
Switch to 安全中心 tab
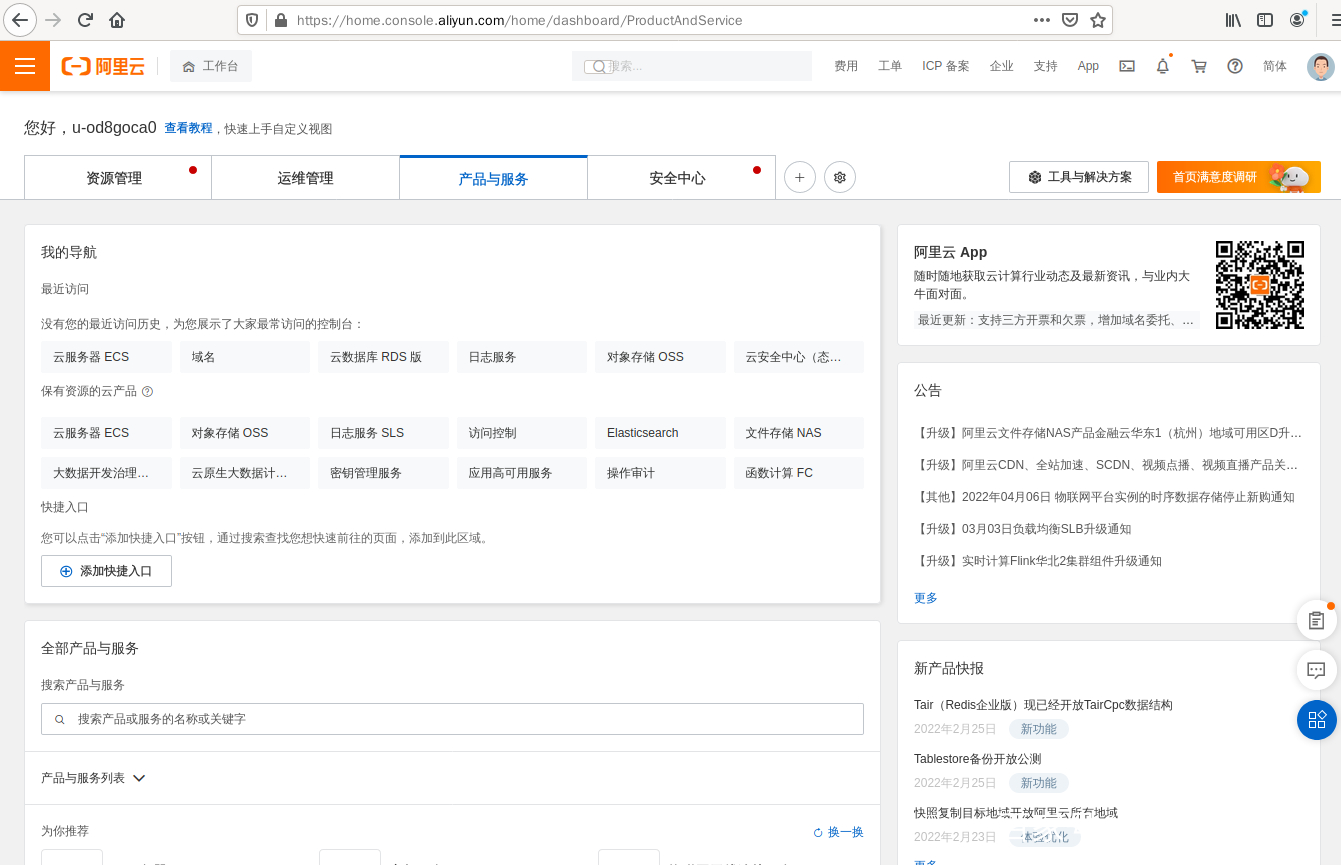(x=681, y=178)
